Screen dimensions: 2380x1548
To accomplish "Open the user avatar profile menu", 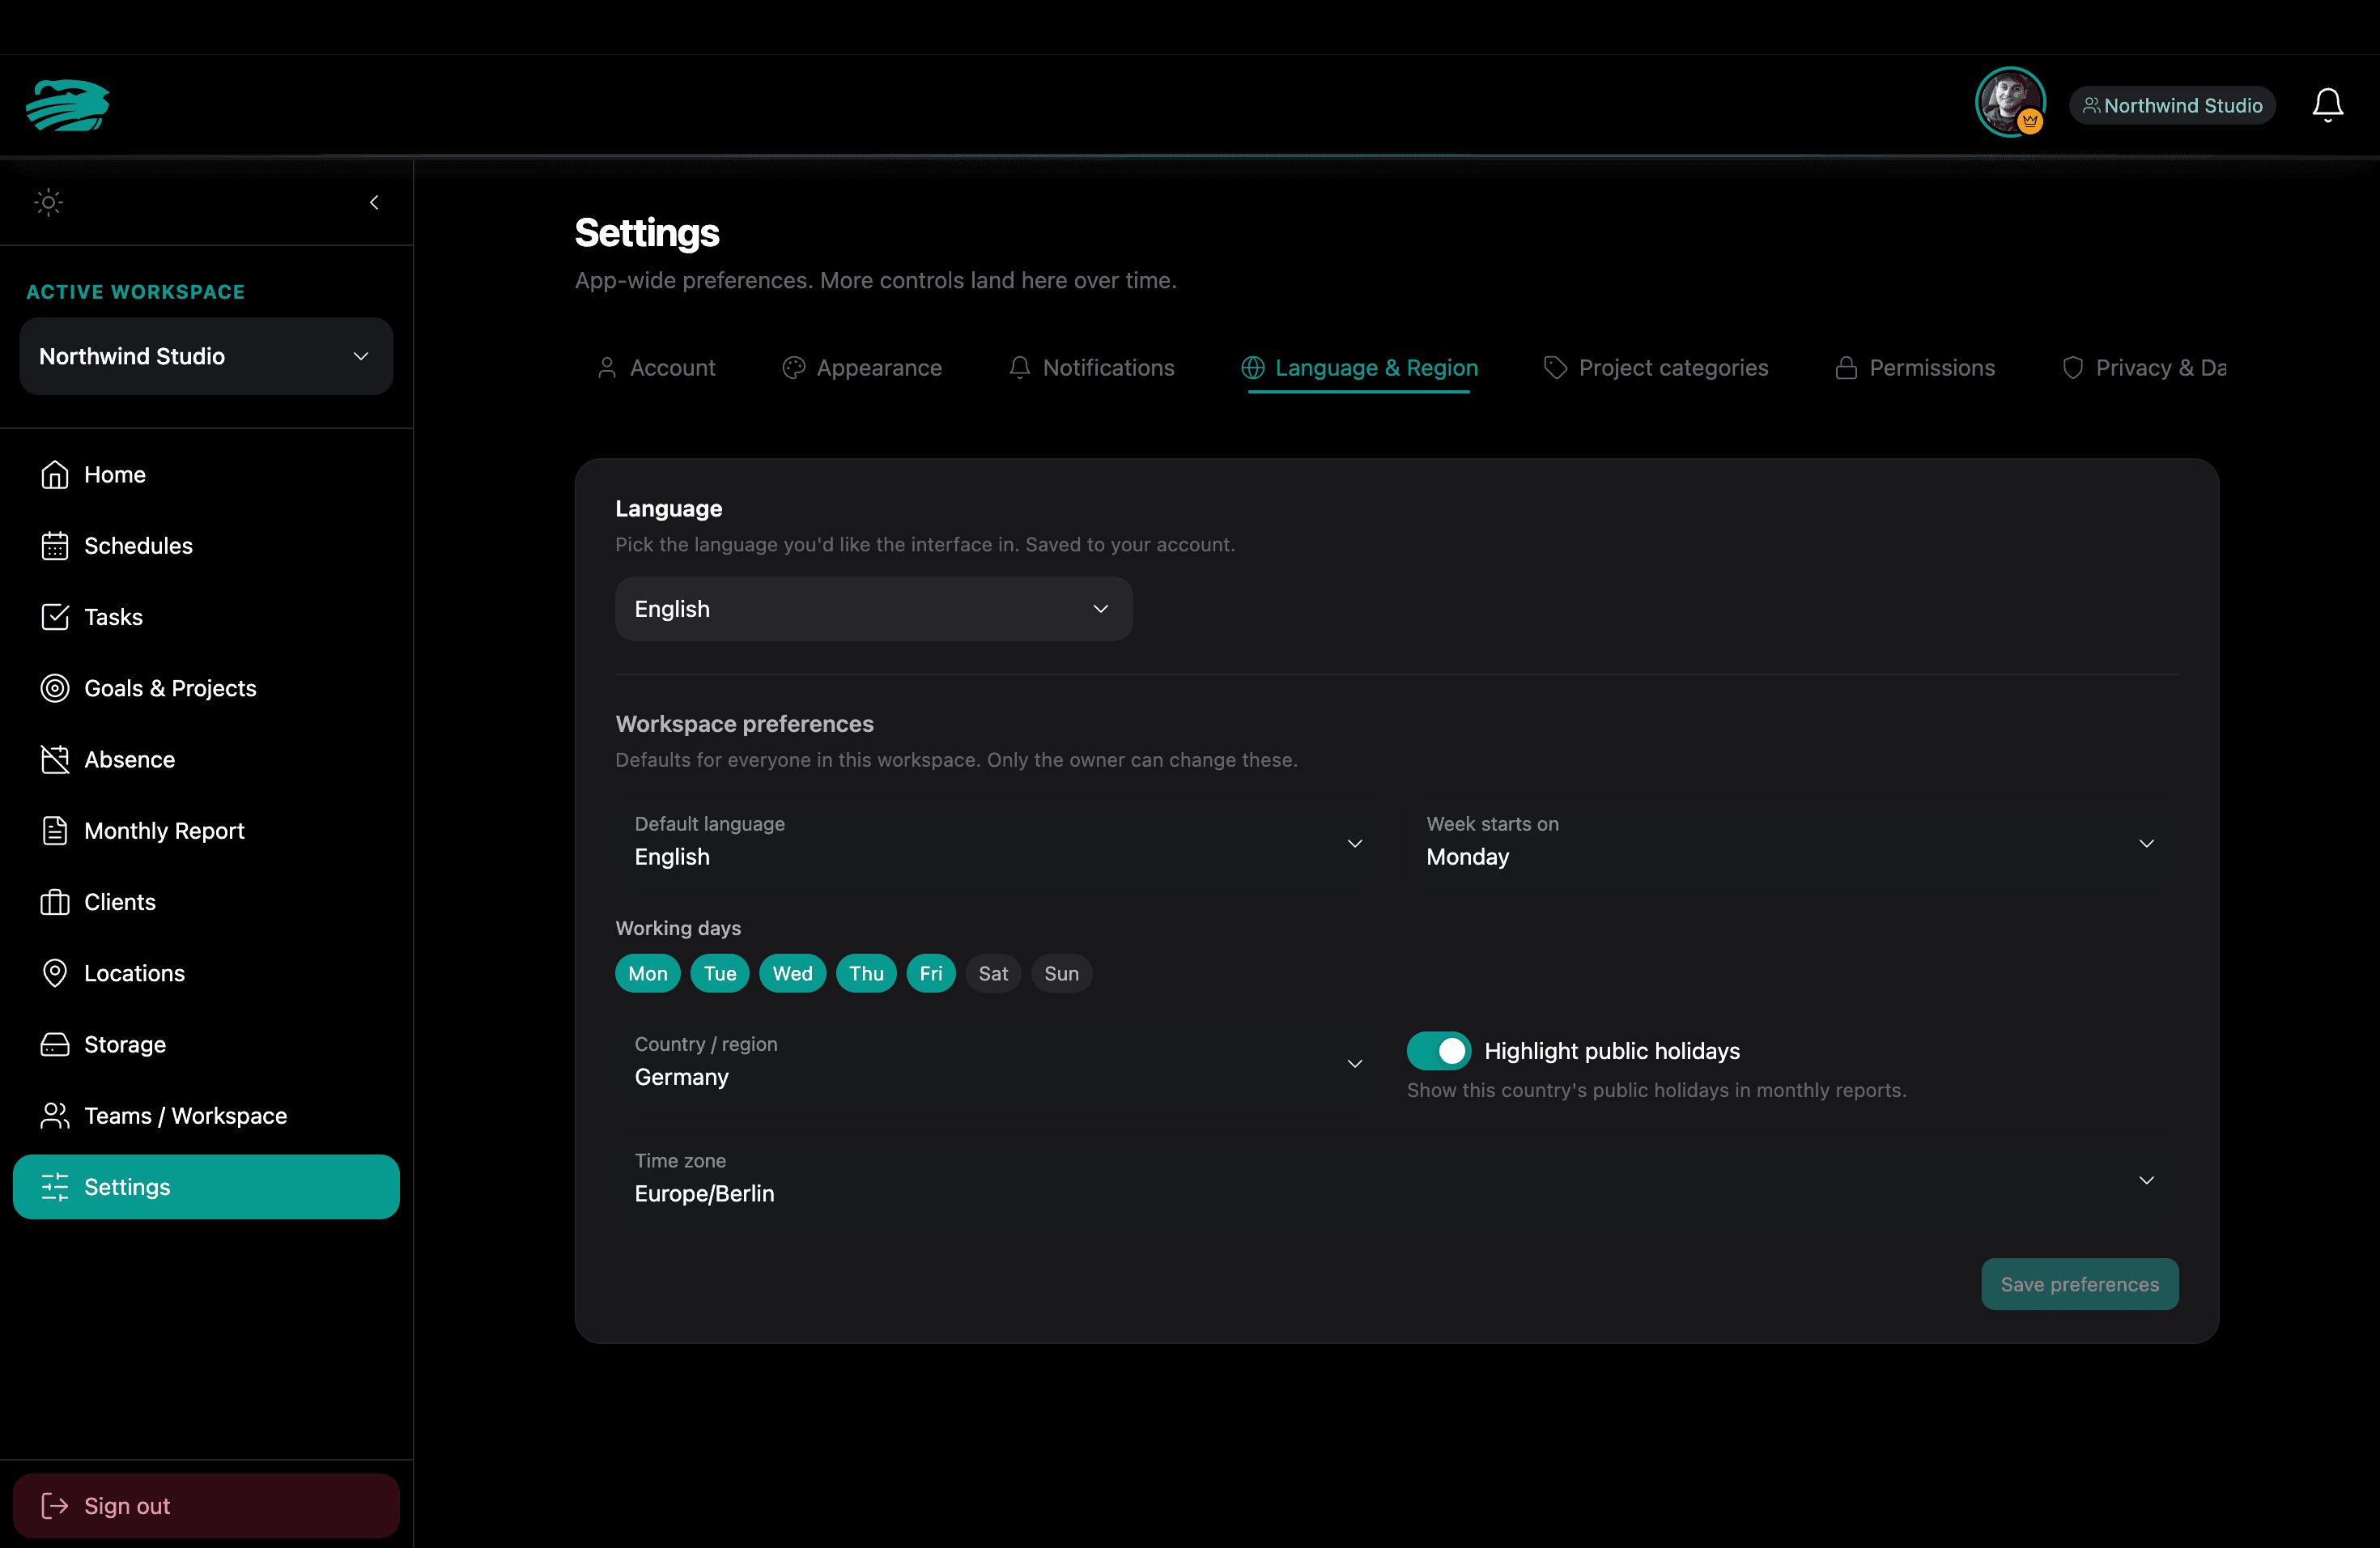I will tap(2009, 103).
